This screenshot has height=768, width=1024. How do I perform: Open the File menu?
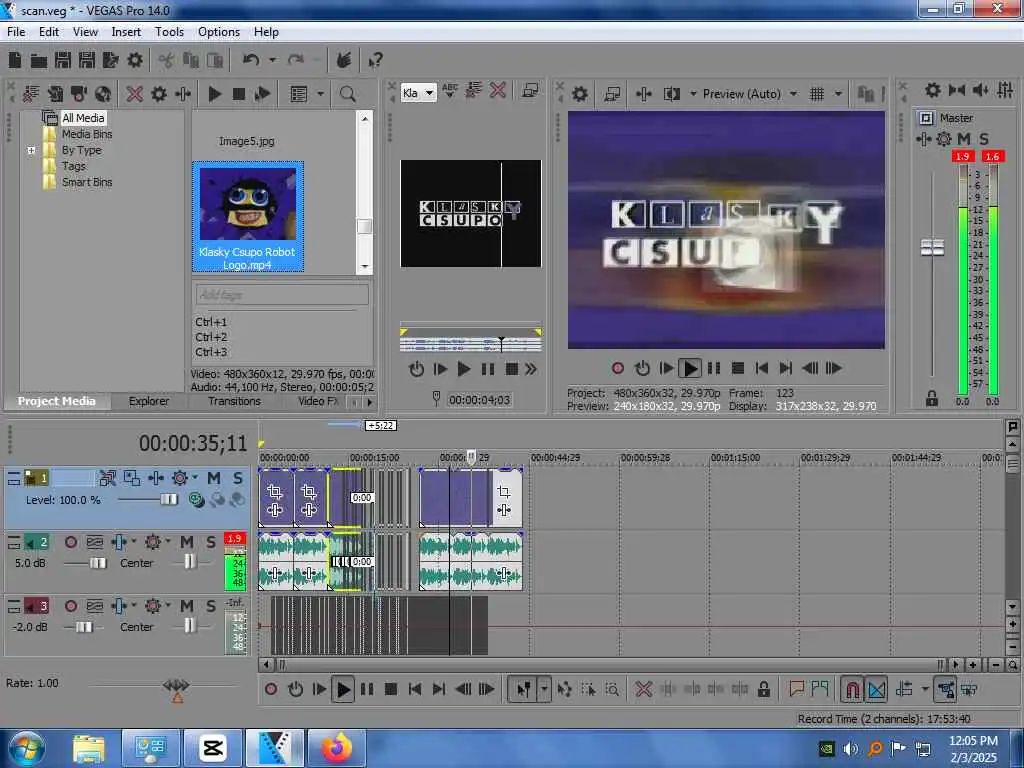(x=16, y=32)
